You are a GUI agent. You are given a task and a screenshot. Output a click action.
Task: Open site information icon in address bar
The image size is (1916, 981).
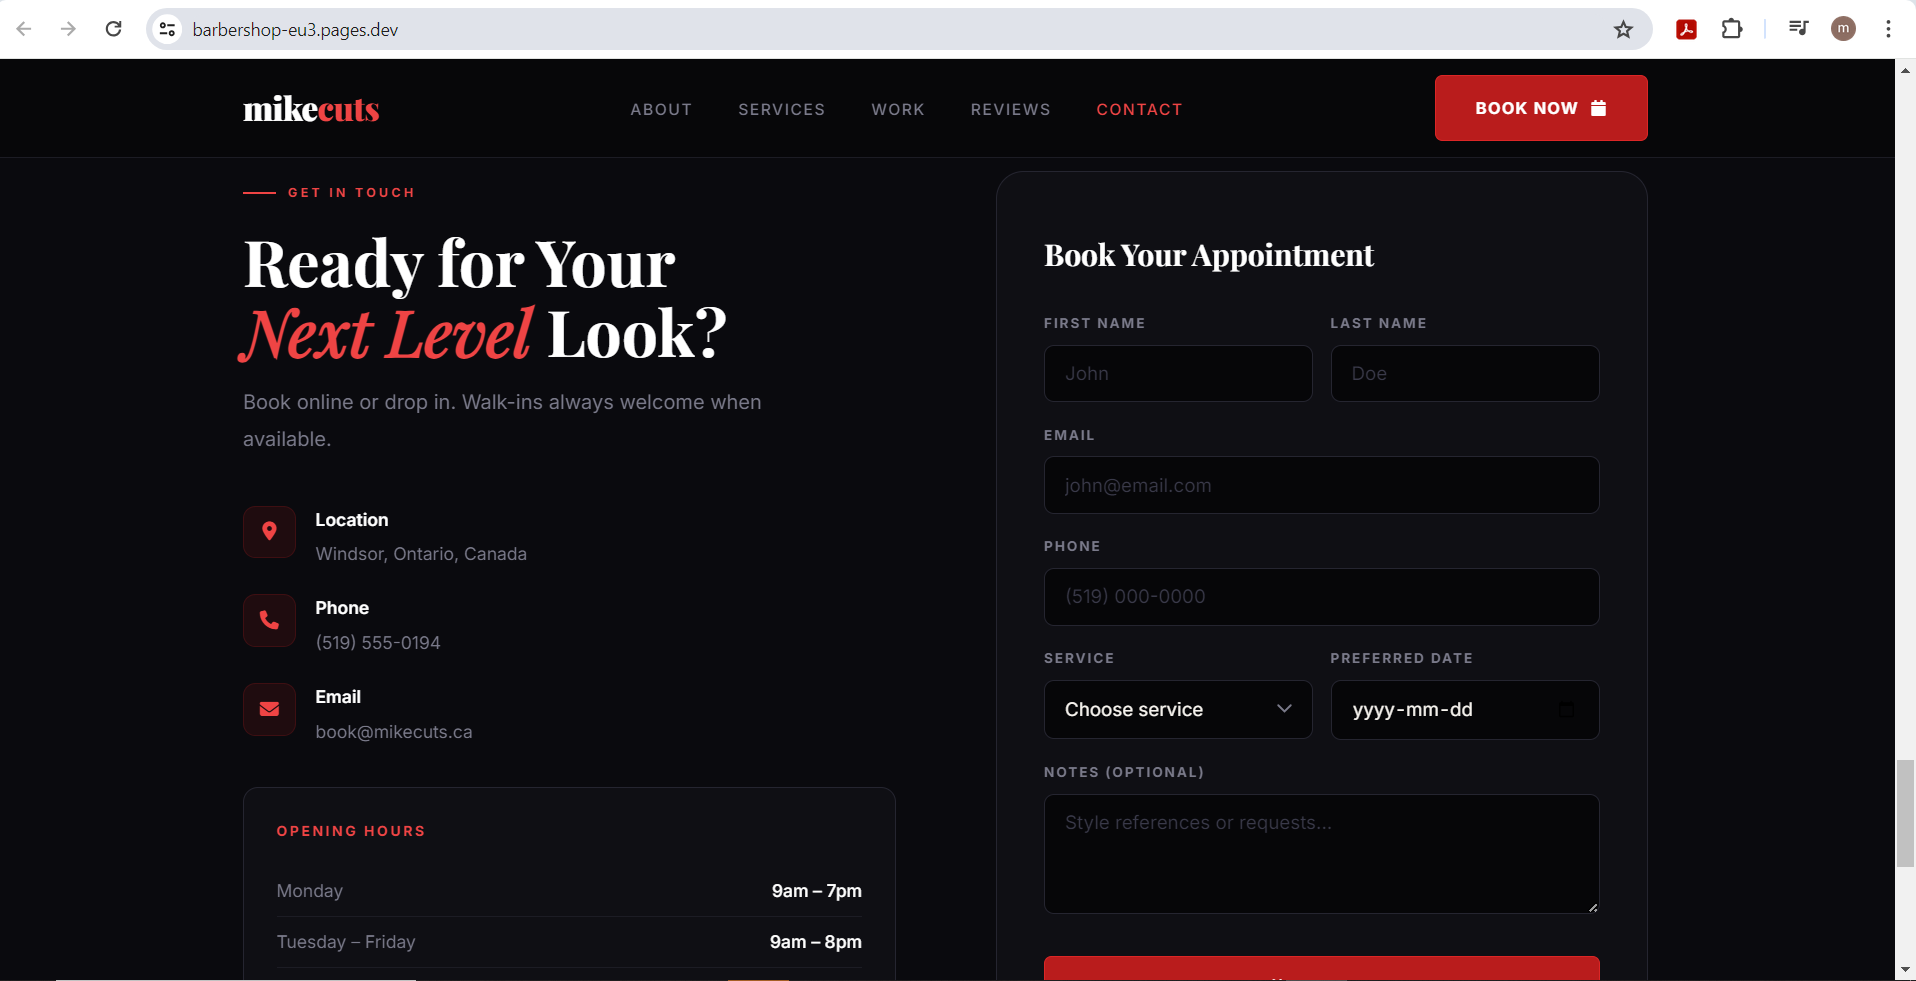[x=168, y=29]
